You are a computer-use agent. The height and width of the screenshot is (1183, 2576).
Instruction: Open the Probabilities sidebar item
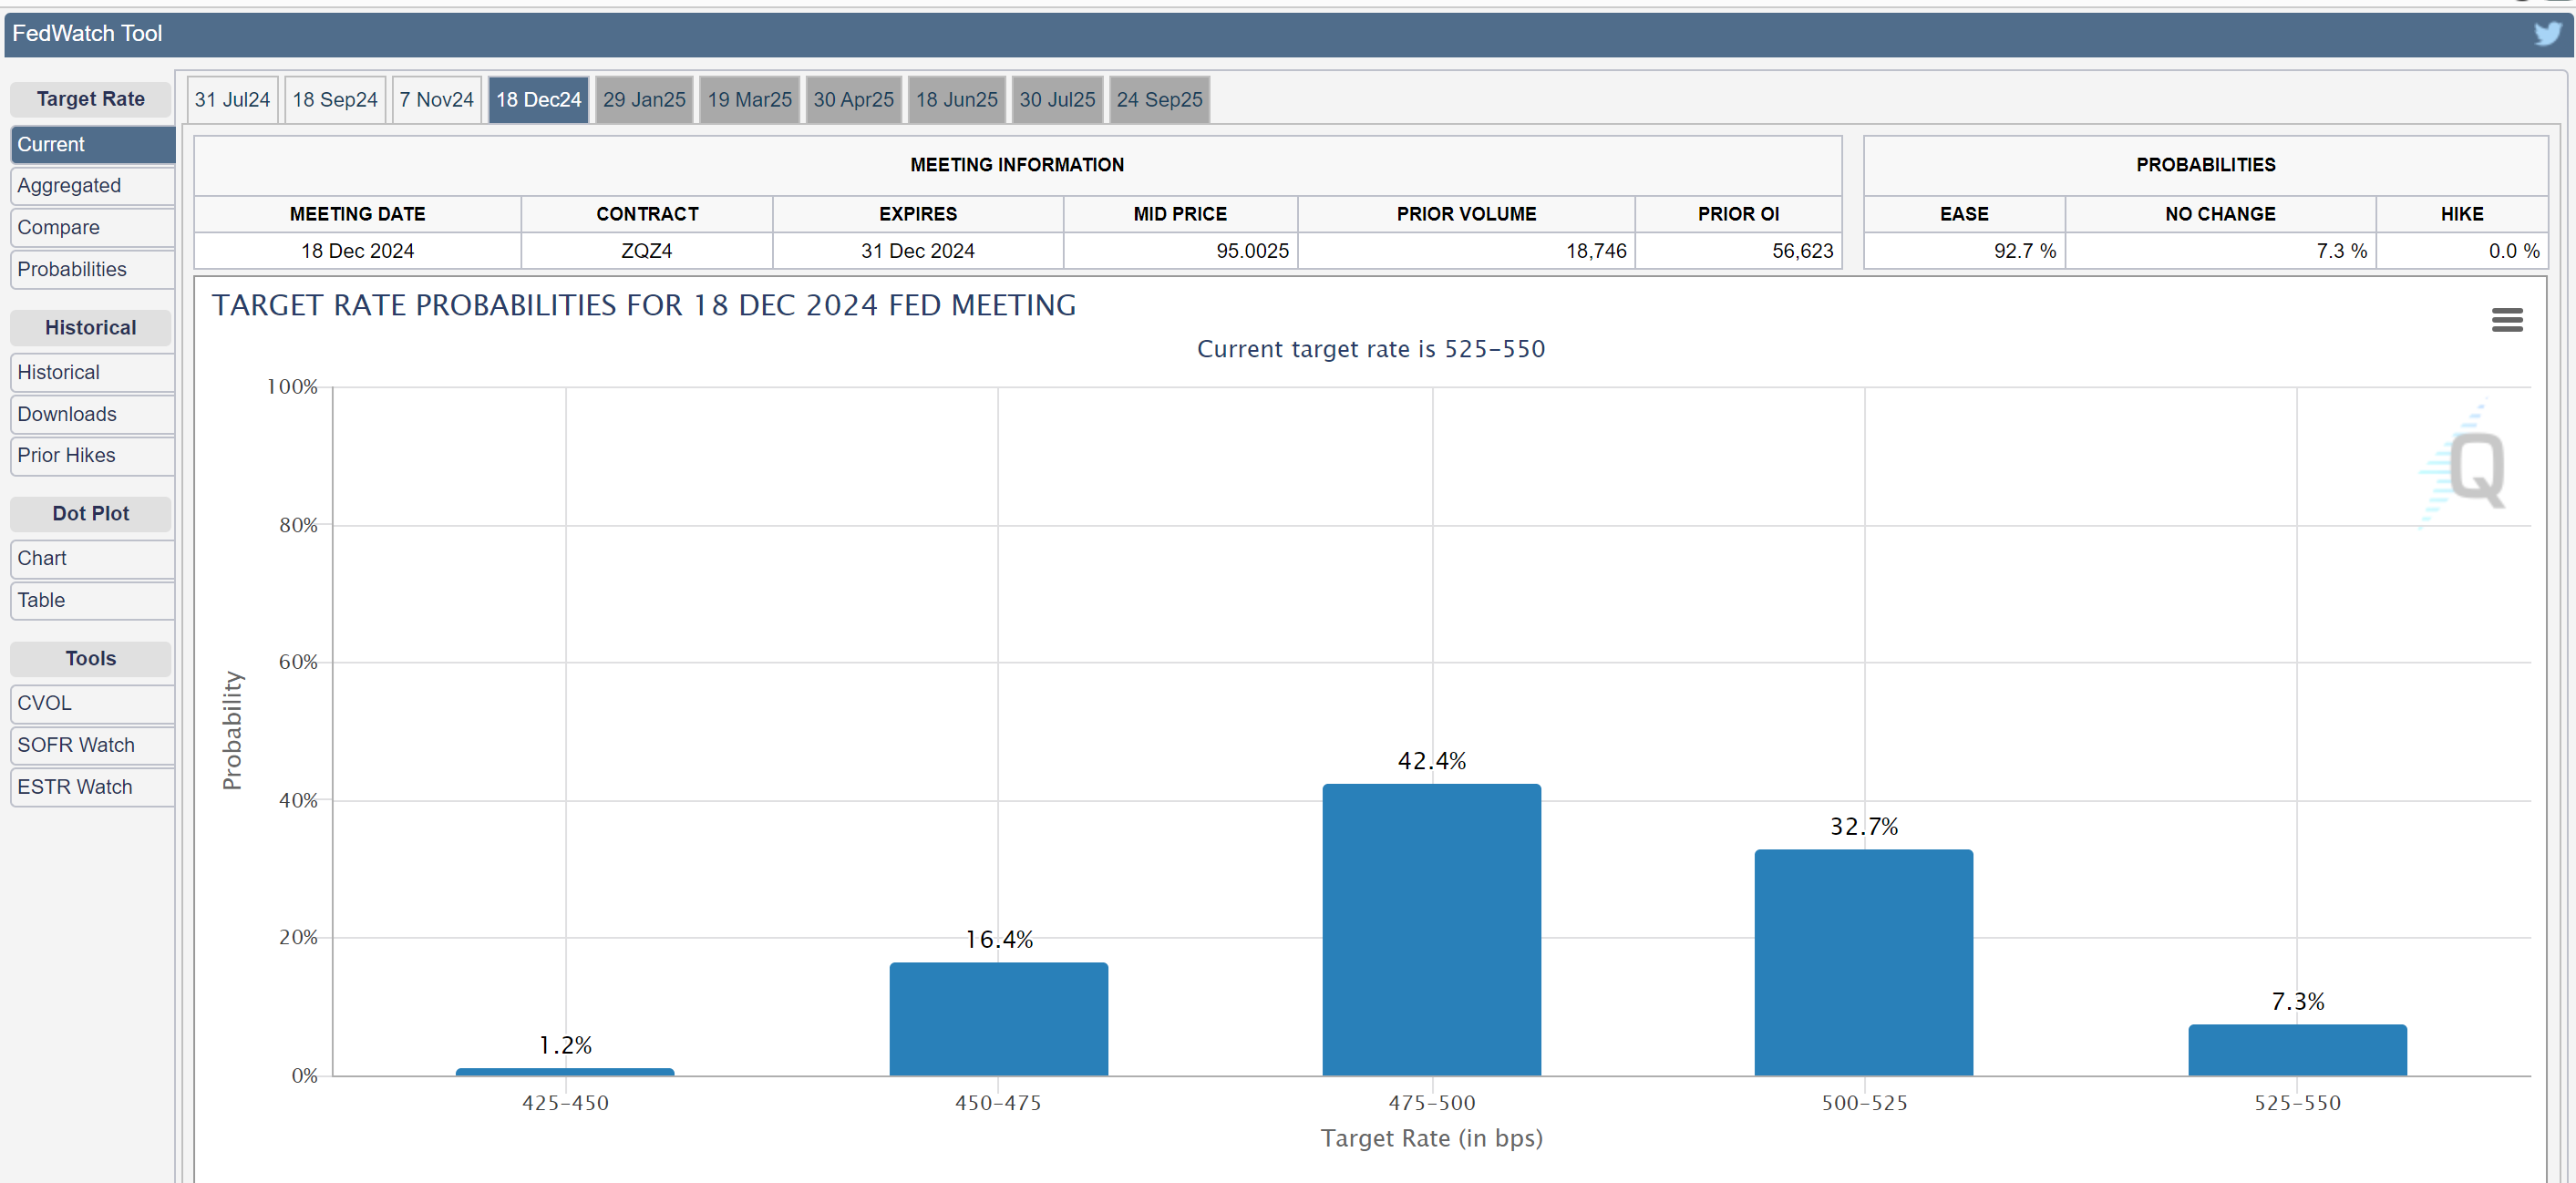91,270
